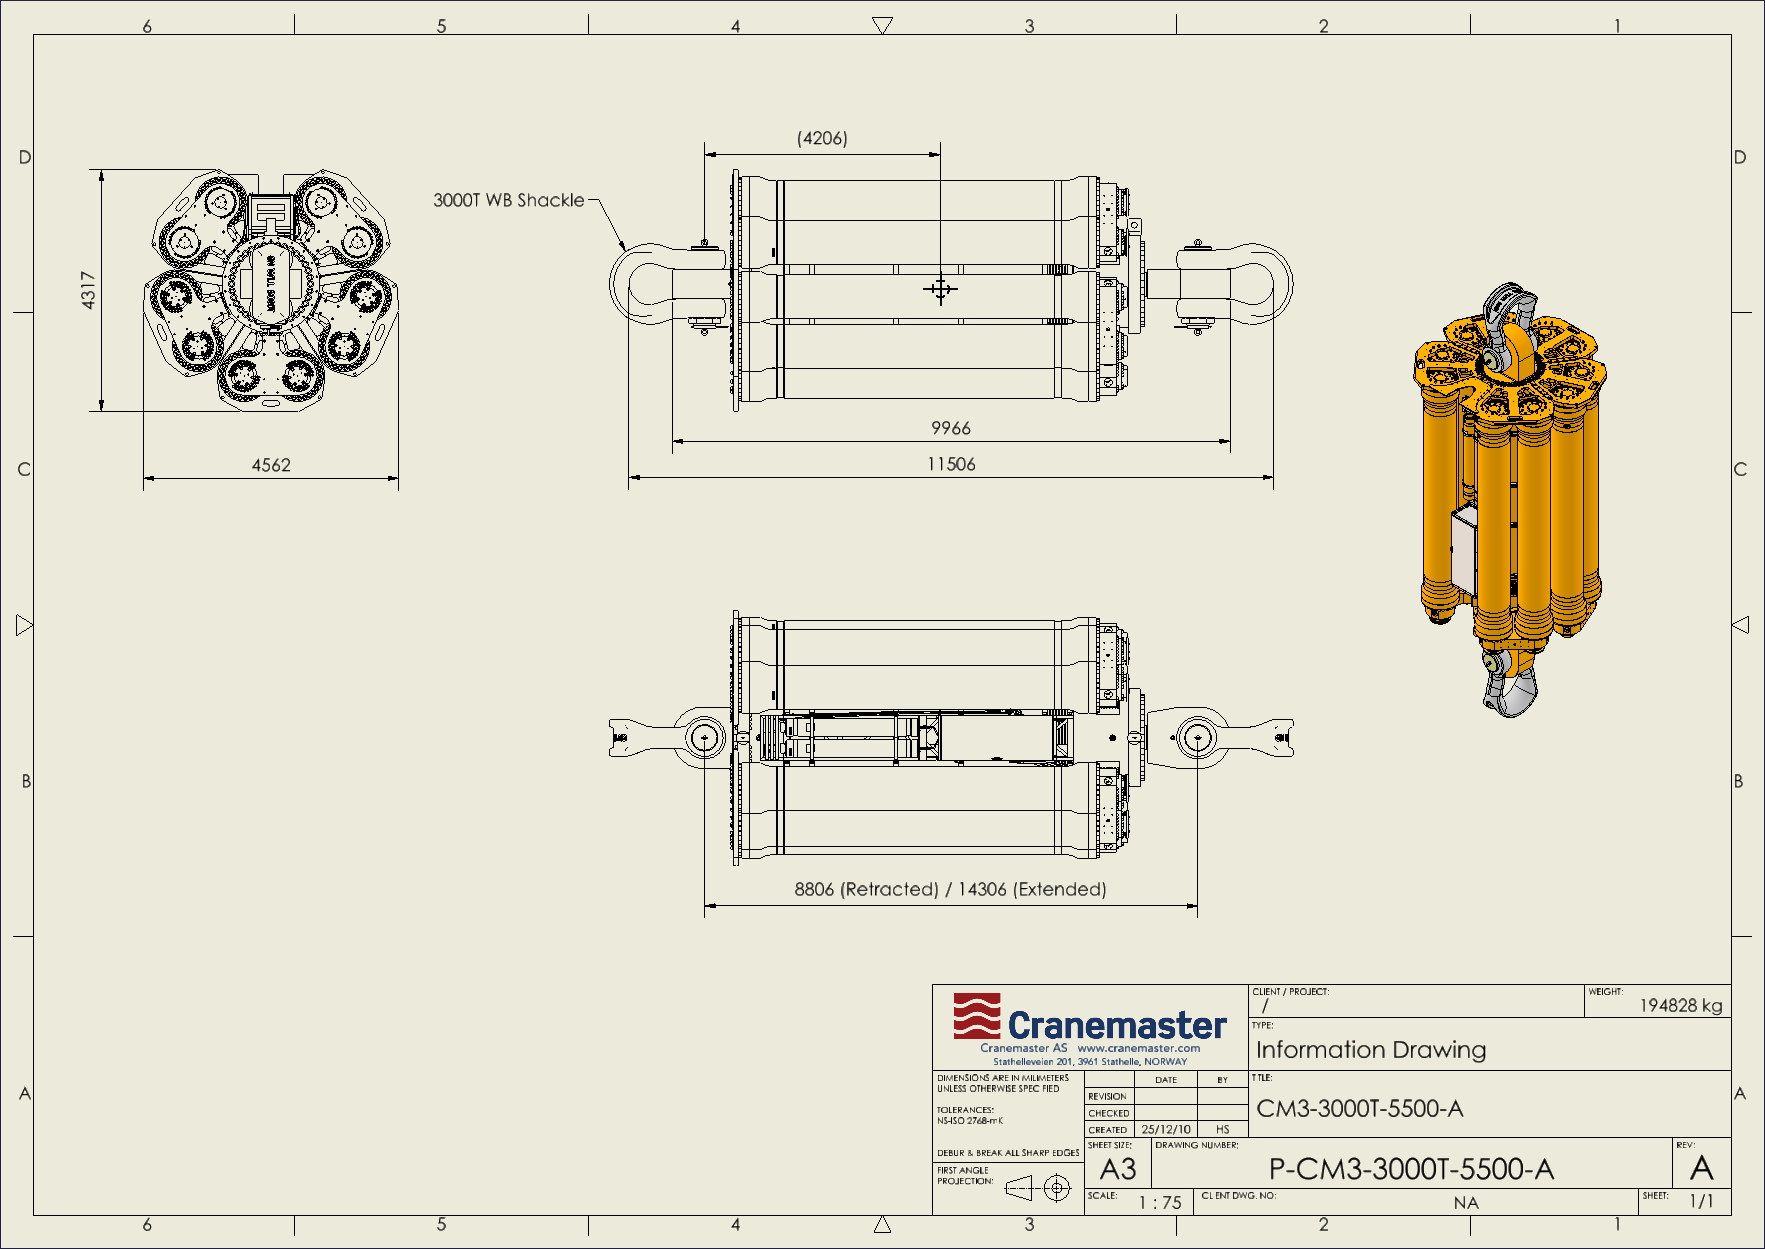Select the weight value 194828 kg
The height and width of the screenshot is (1249, 1765).
tap(1680, 1005)
